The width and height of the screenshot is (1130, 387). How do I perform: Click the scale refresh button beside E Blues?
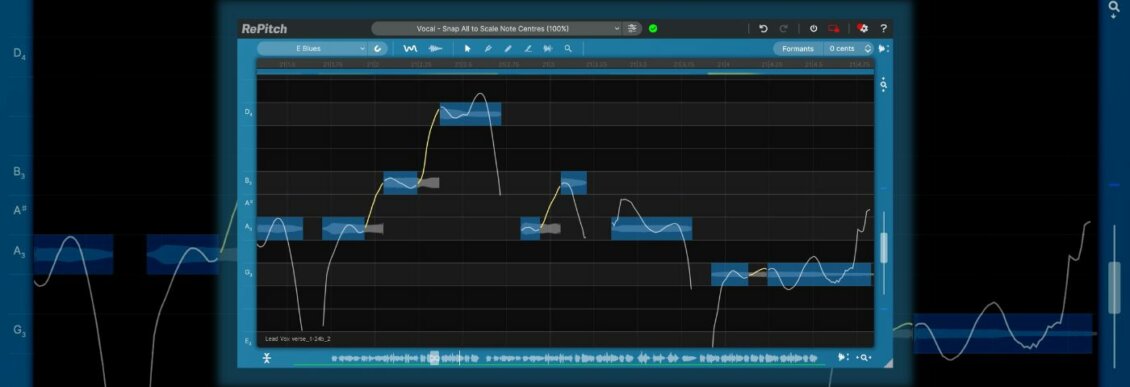378,48
